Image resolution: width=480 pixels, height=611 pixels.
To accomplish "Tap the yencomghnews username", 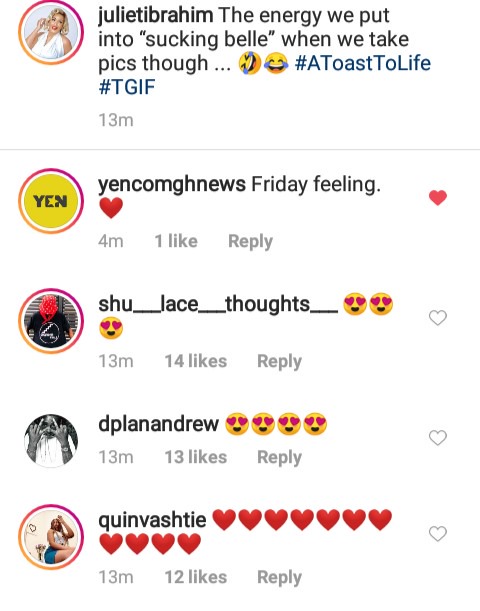I will point(172,184).
